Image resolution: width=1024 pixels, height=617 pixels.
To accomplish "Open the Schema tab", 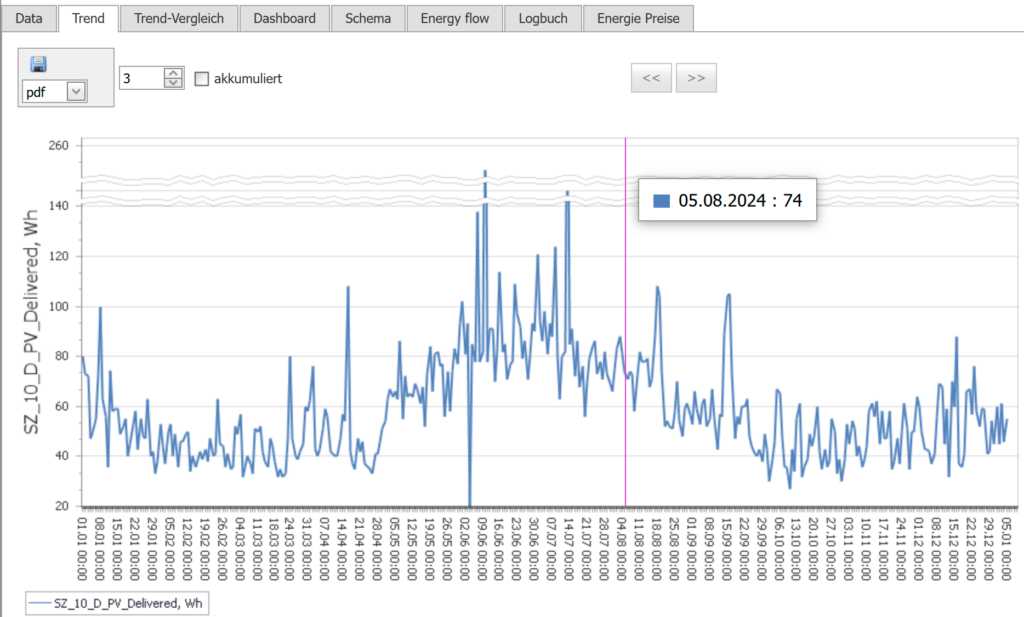I will 367,18.
